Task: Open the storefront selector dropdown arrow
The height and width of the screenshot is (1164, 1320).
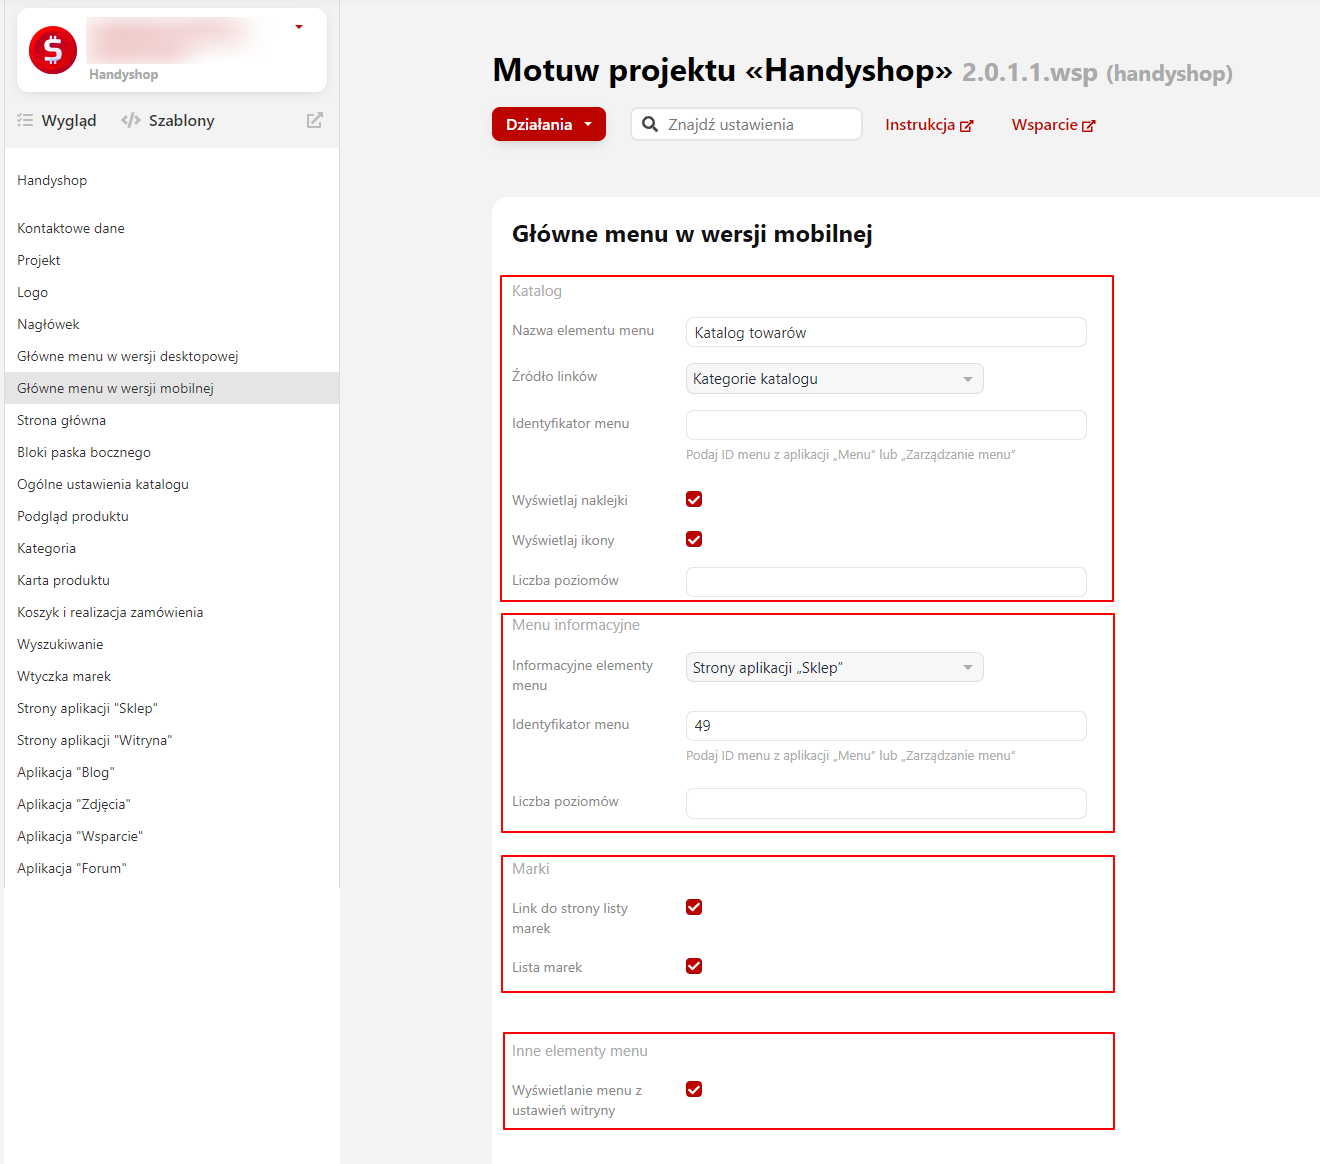Action: (299, 27)
